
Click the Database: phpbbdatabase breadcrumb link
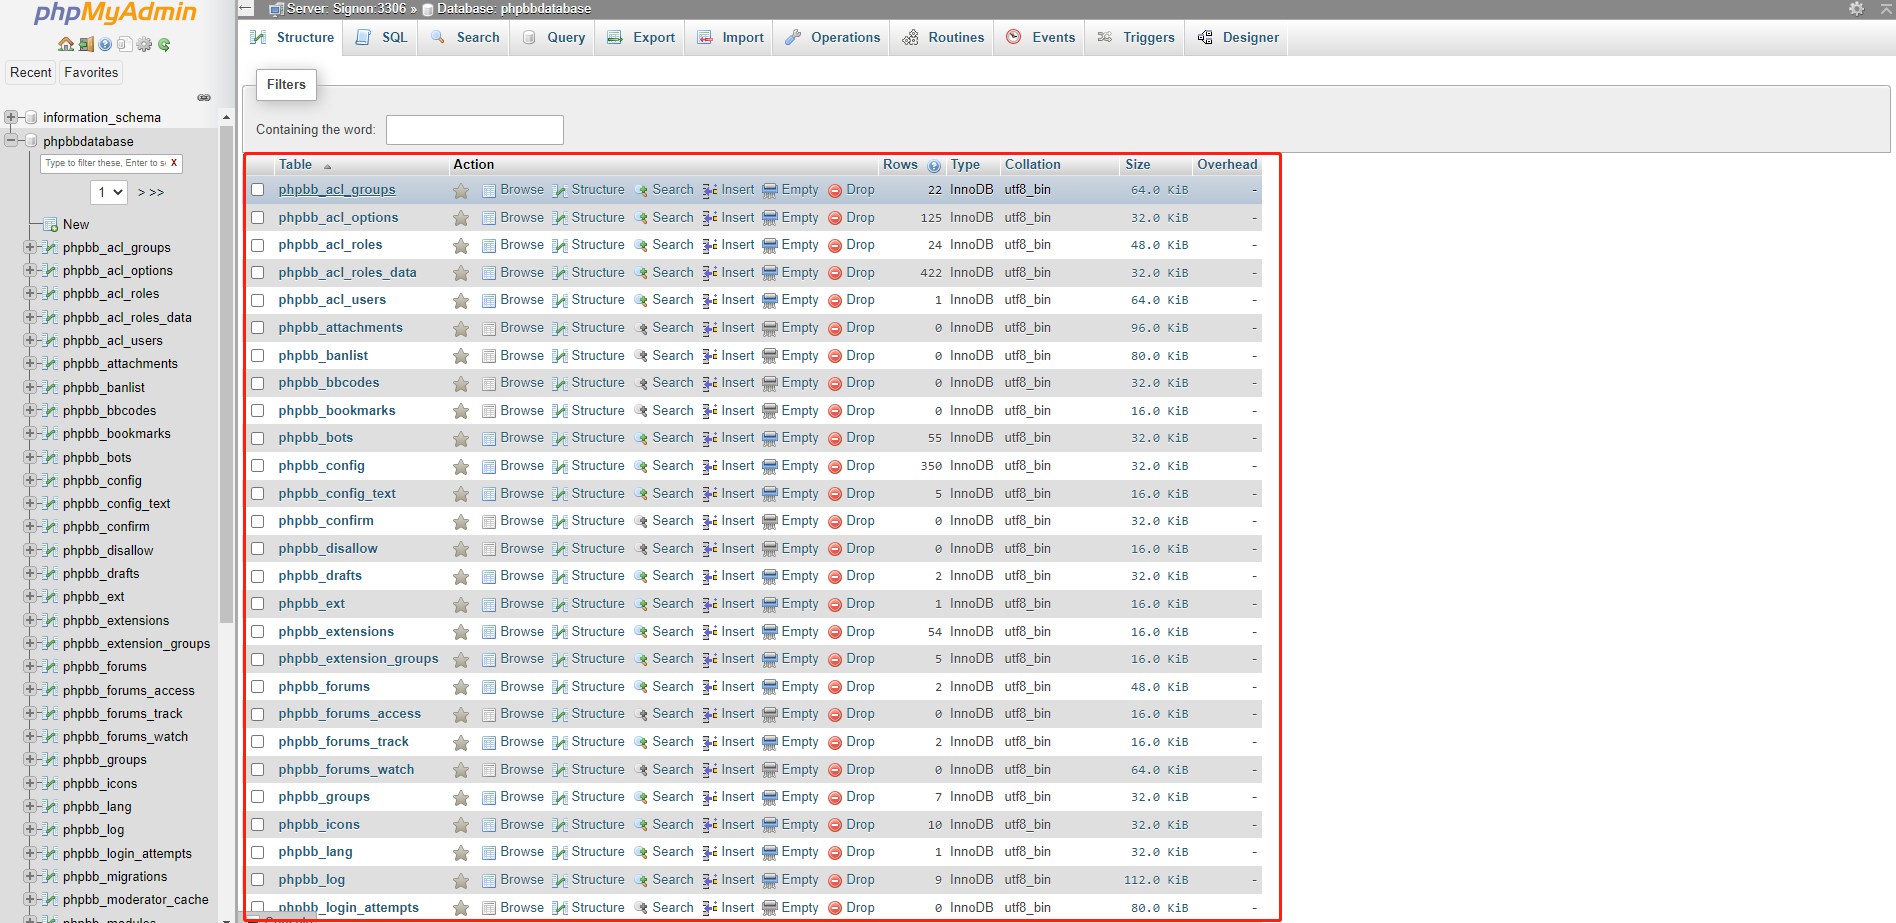514,8
